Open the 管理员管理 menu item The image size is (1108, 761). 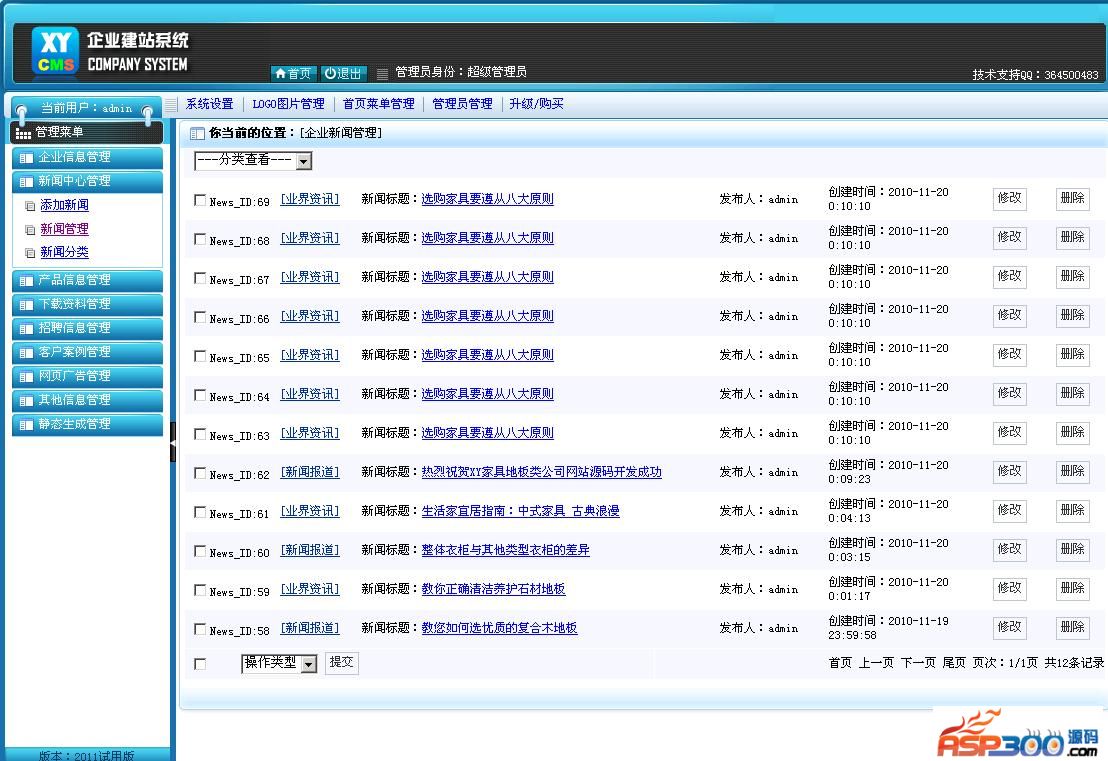(462, 104)
